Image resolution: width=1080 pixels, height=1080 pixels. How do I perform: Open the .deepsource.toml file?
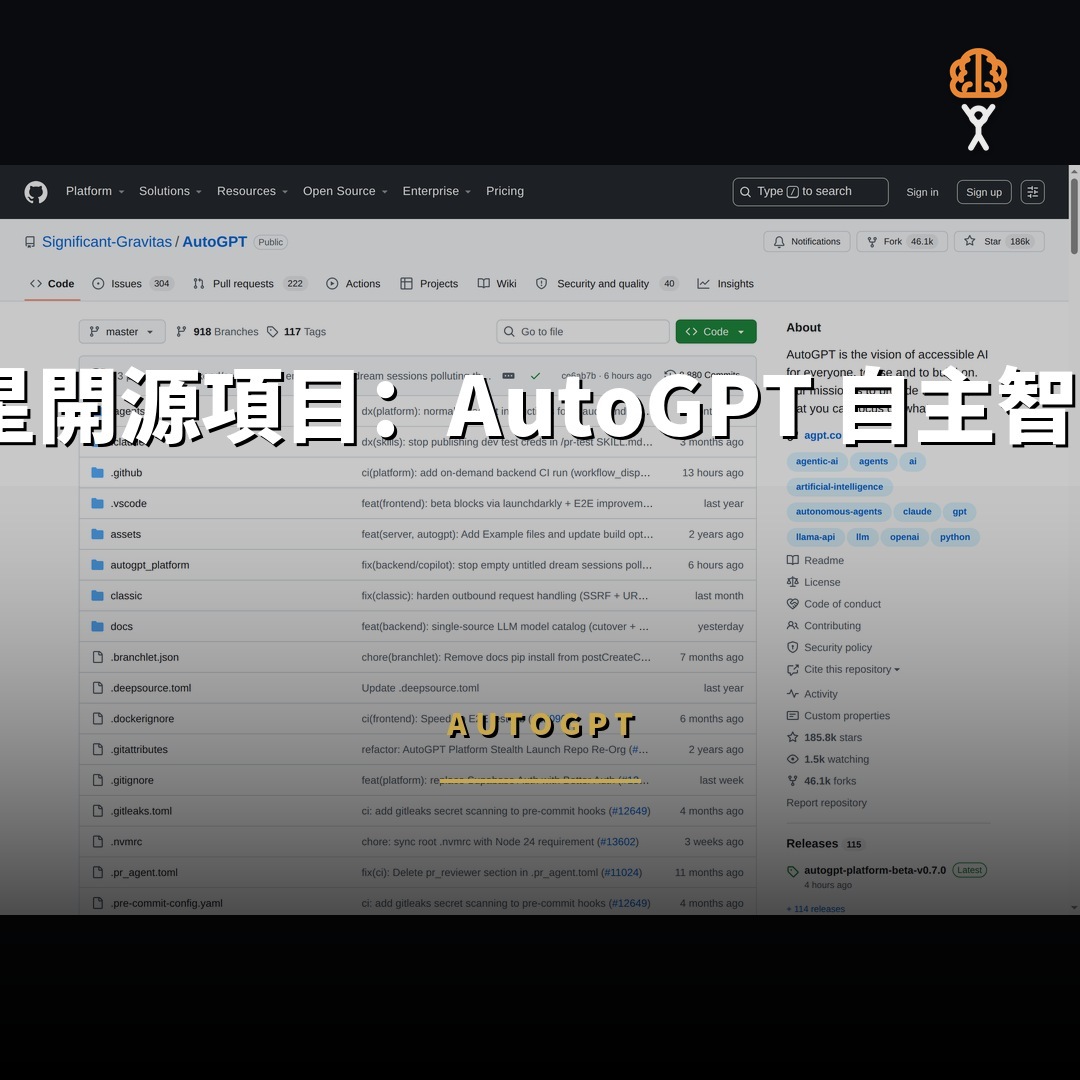click(151, 688)
